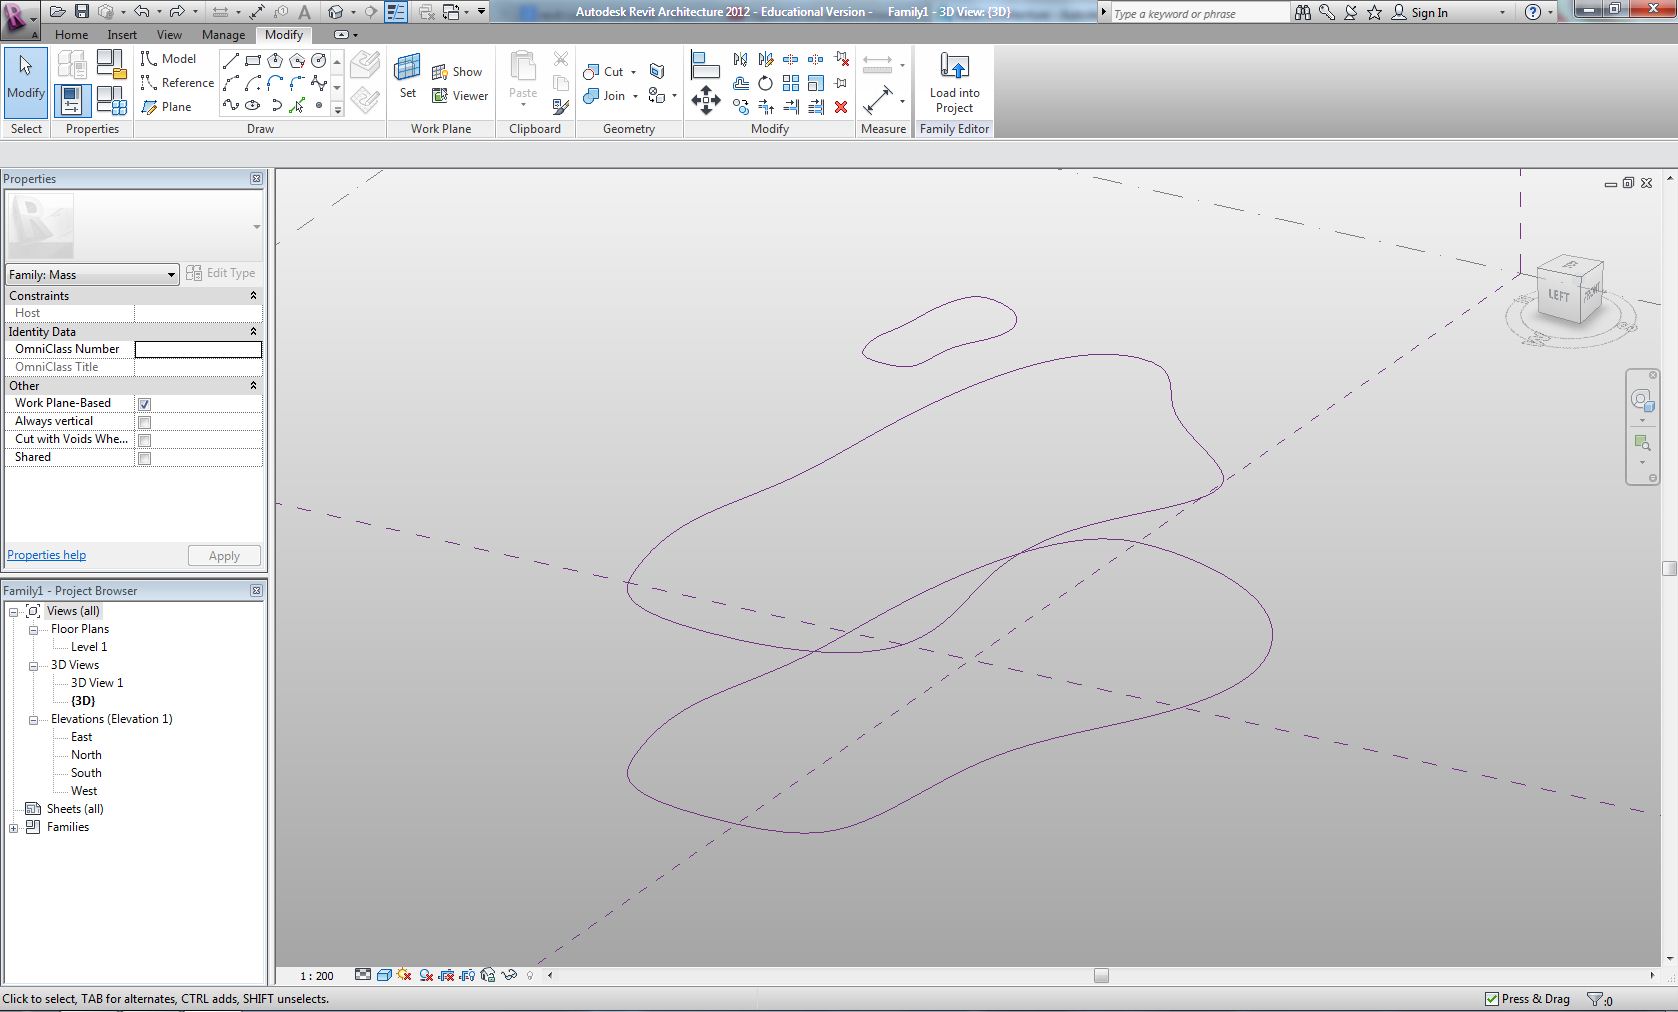Collapse the Elevations tree node
The height and width of the screenshot is (1012, 1678).
click(x=33, y=720)
